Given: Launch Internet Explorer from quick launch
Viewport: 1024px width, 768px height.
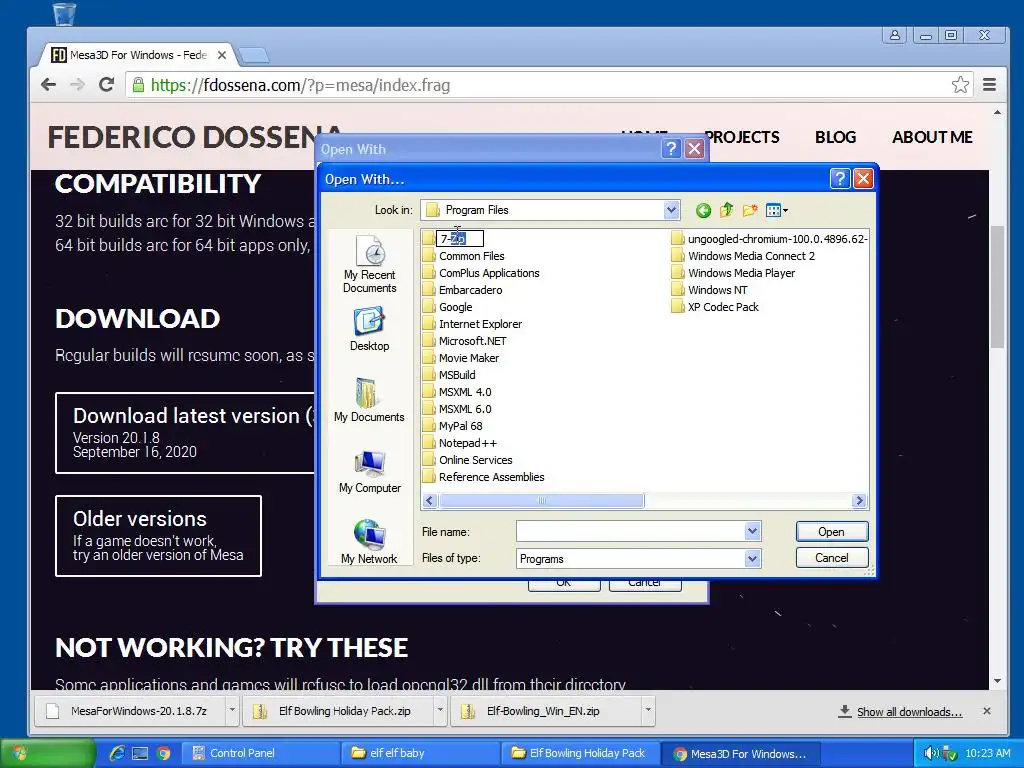Looking at the screenshot, I should tap(118, 753).
